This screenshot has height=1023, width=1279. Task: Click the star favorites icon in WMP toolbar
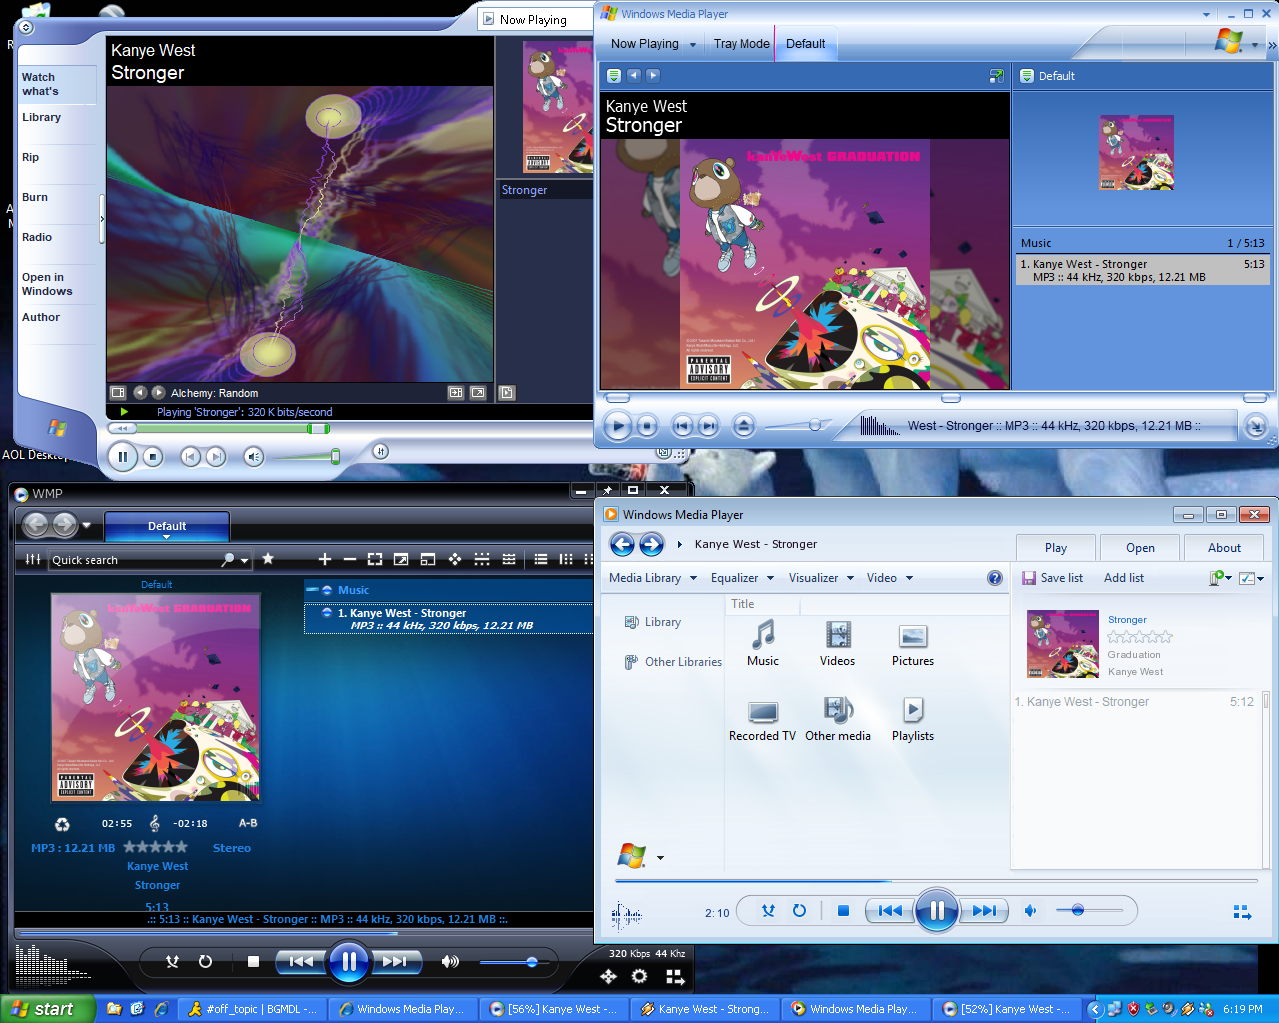pos(268,559)
